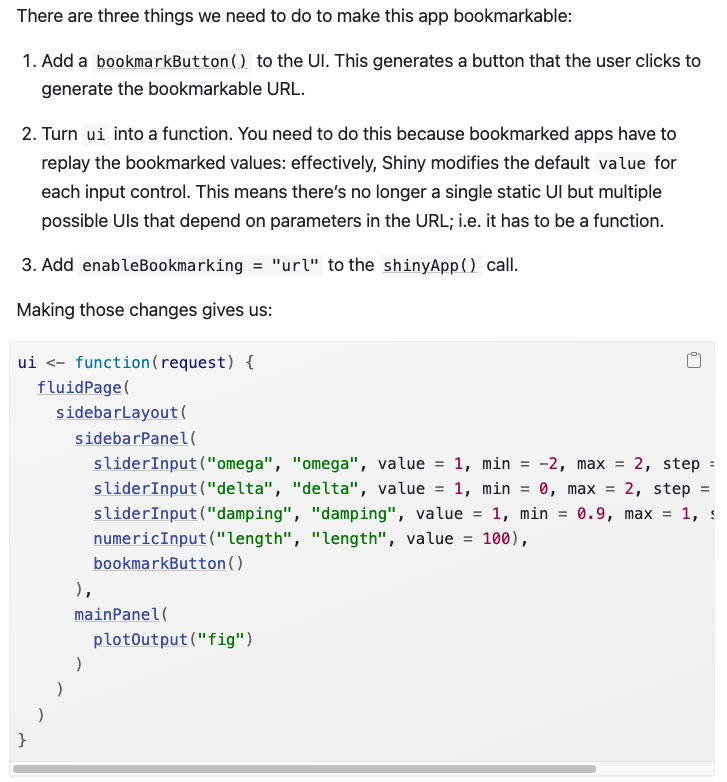Viewport: 727px width, 782px height.
Task: Click the inline ui code in step two
Action: tap(96, 134)
